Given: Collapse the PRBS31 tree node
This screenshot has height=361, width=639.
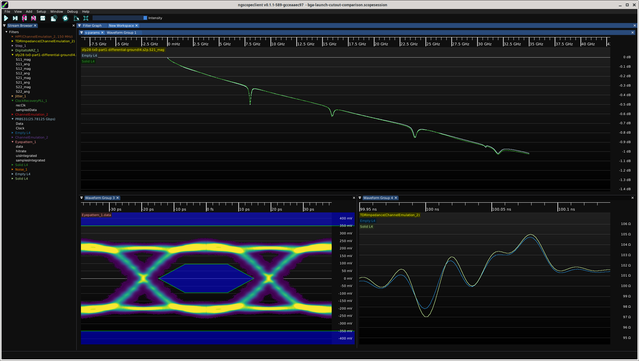Looking at the screenshot, I should tap(13, 119).
